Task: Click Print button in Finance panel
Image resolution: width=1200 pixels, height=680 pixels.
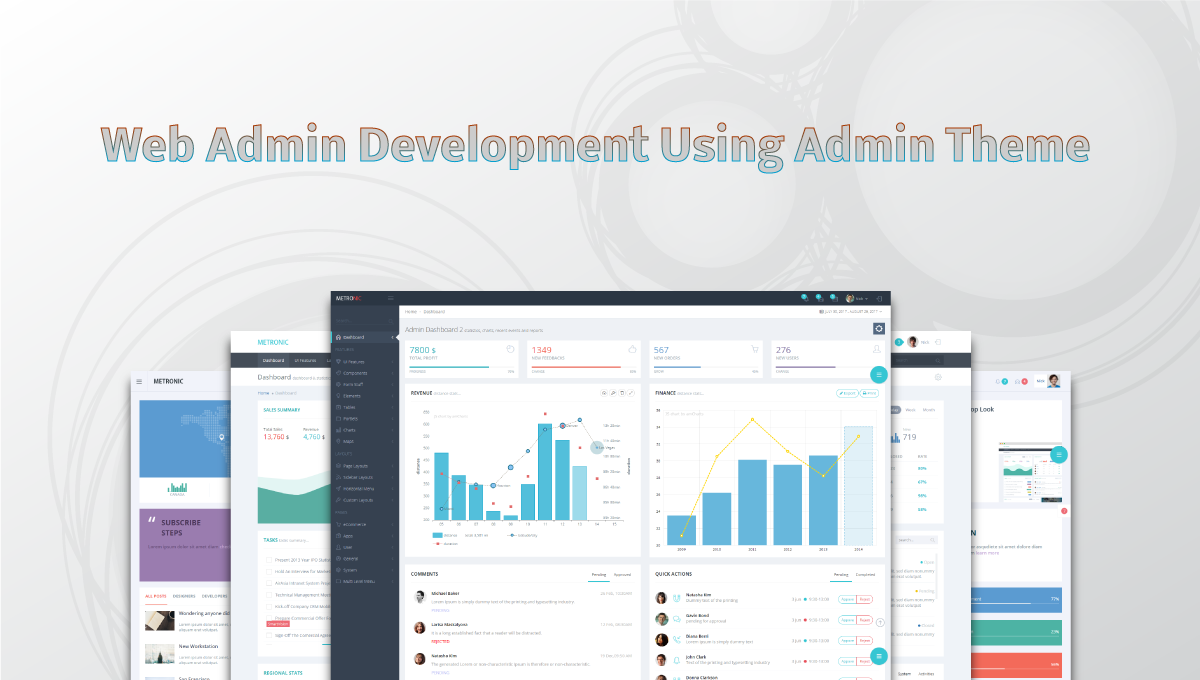Action: [869, 393]
